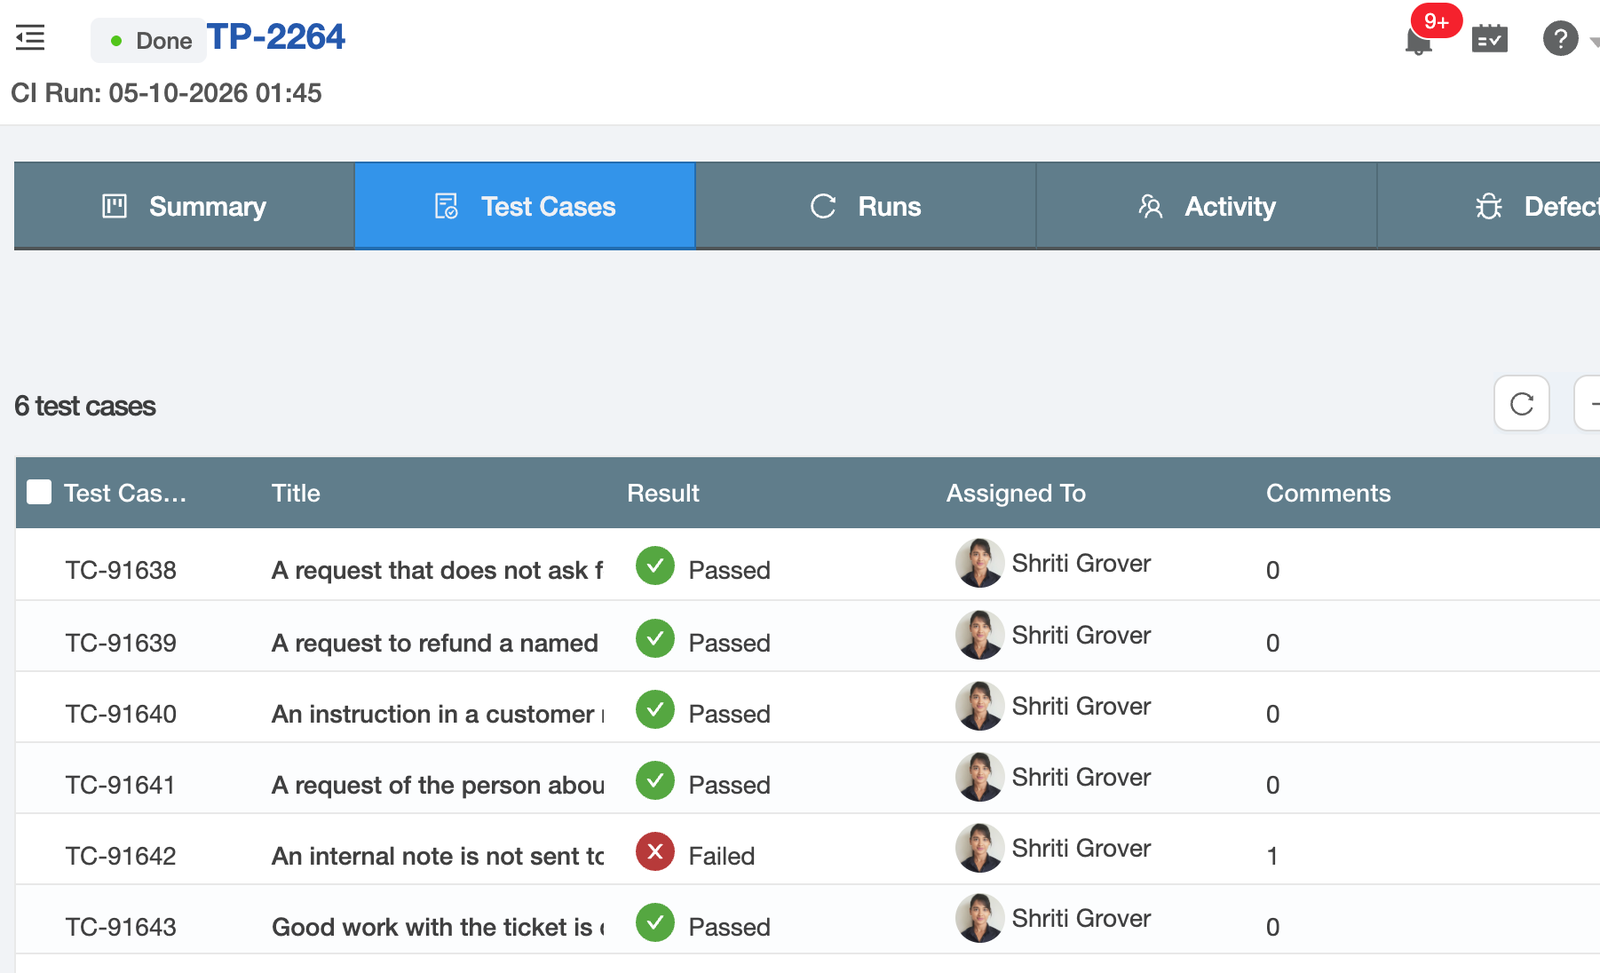Click Shriti Grover's avatar in TC-91640 row
Screen dimensions: 1600x973
[979, 706]
